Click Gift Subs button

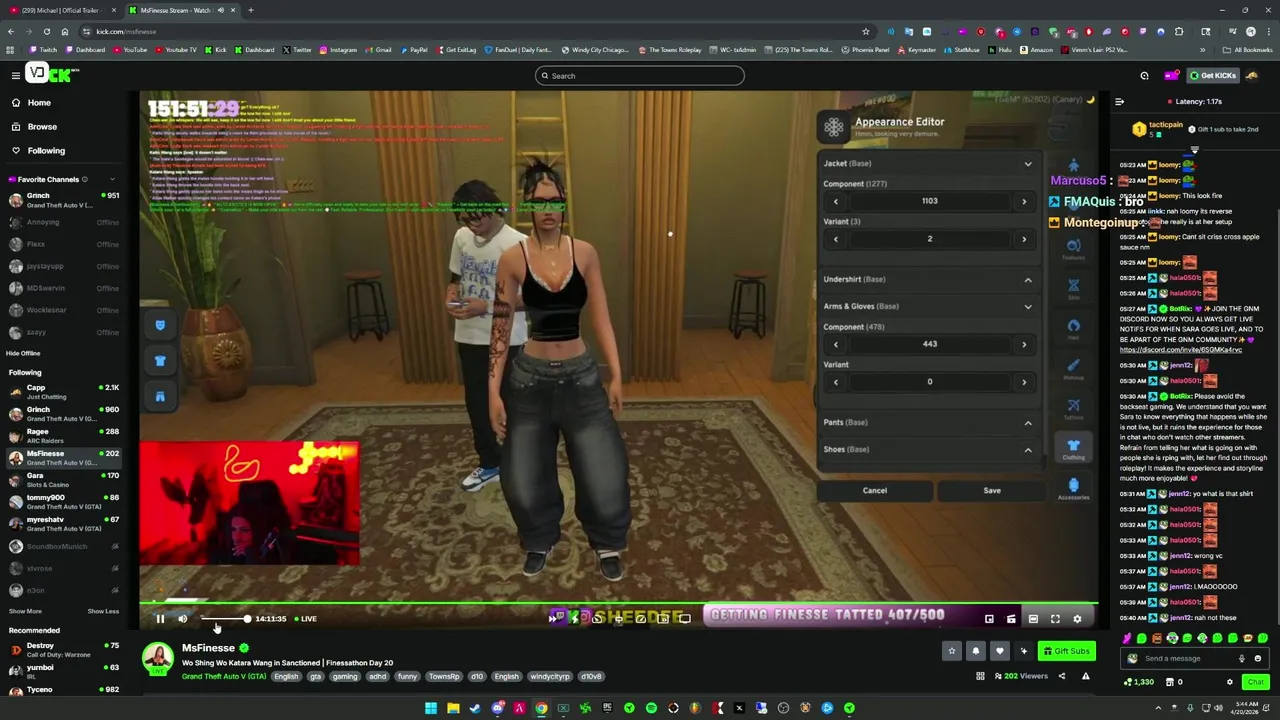(x=1066, y=651)
